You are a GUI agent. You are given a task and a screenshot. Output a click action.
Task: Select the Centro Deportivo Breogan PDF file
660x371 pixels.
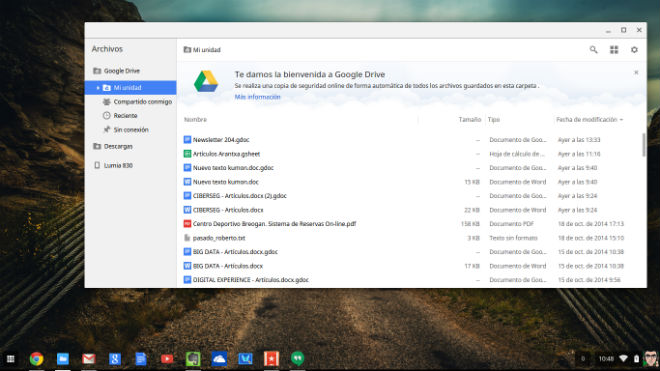[x=274, y=224]
